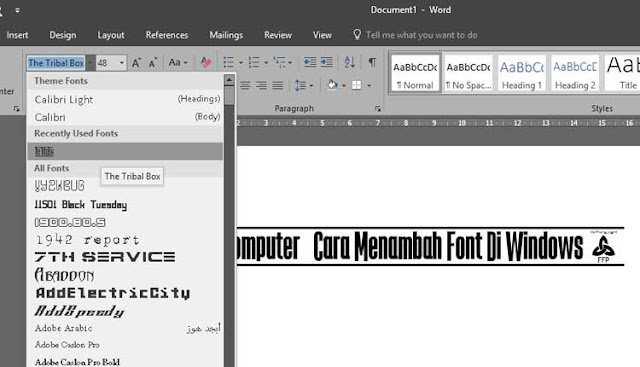Open the Insert tab
Viewport: 640px width, 367px height.
click(17, 35)
